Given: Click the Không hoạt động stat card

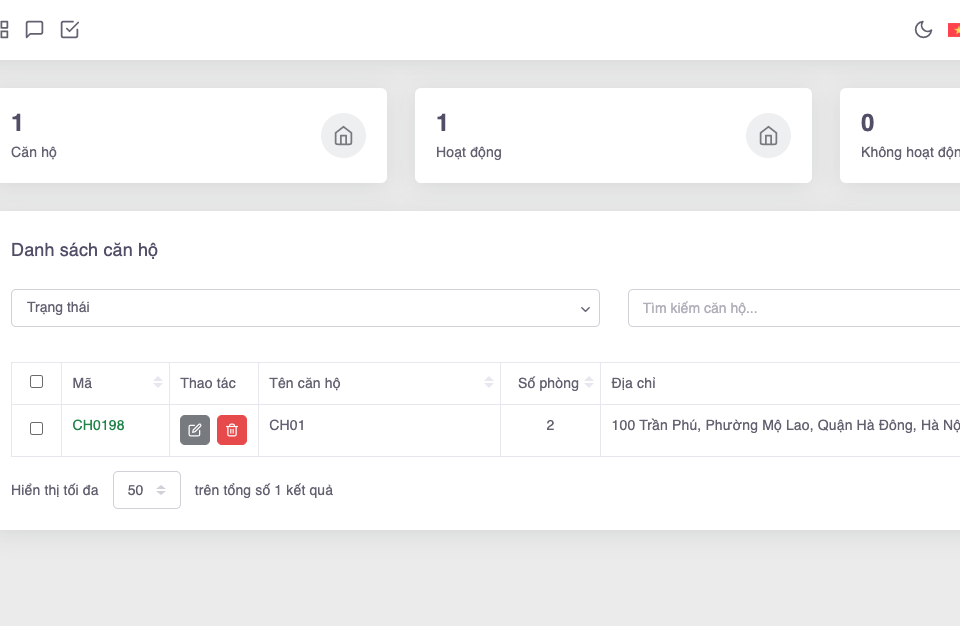Looking at the screenshot, I should [900, 136].
